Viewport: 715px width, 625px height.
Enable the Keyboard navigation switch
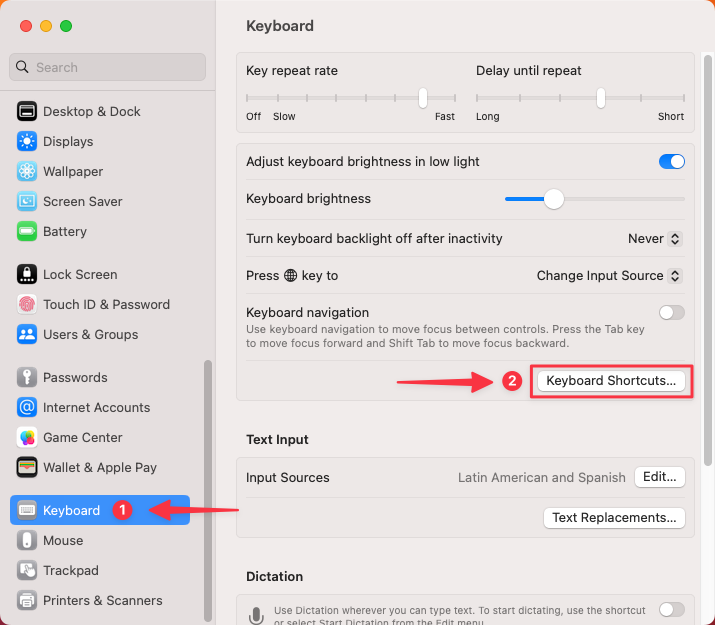(x=672, y=313)
